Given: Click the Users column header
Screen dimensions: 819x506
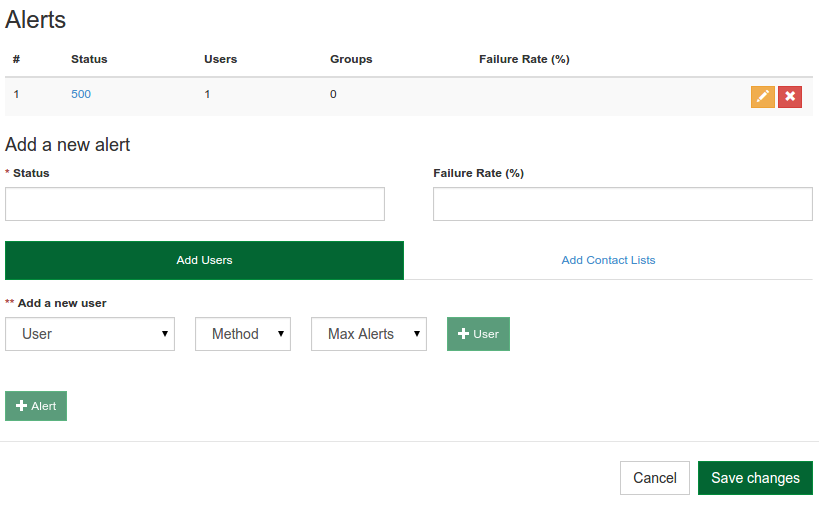Looking at the screenshot, I should [220, 59].
